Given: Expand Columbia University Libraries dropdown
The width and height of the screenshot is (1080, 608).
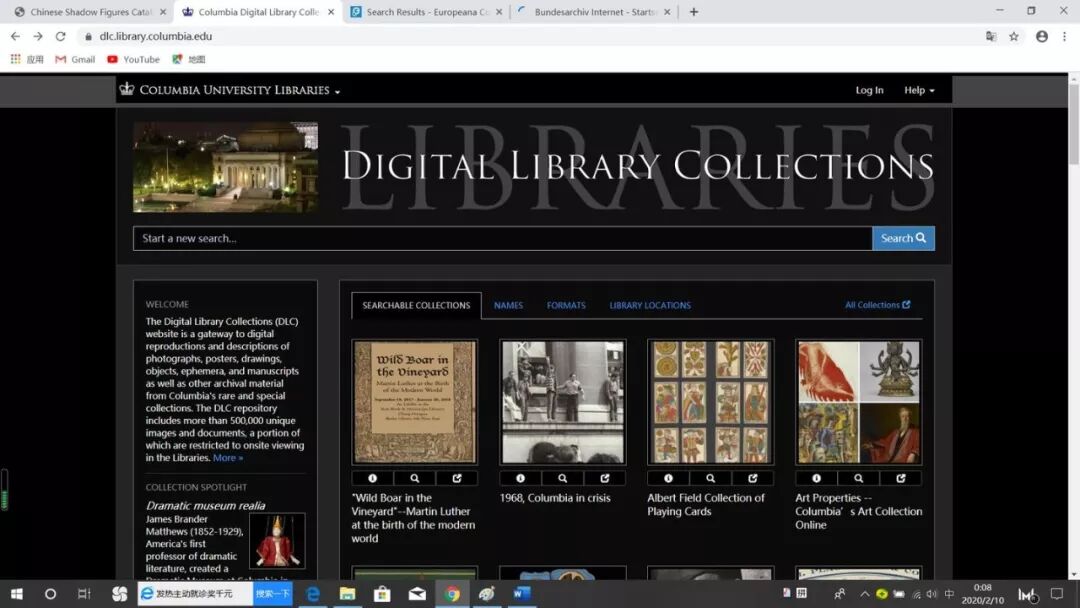Looking at the screenshot, I should pos(240,90).
